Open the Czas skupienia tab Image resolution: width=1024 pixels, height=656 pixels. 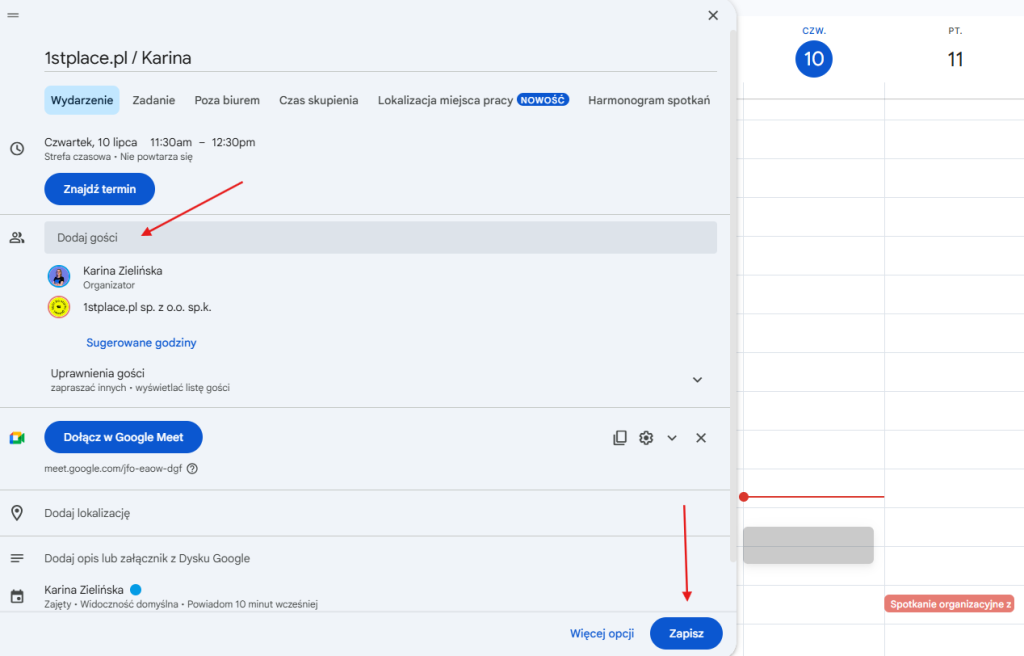coord(319,100)
